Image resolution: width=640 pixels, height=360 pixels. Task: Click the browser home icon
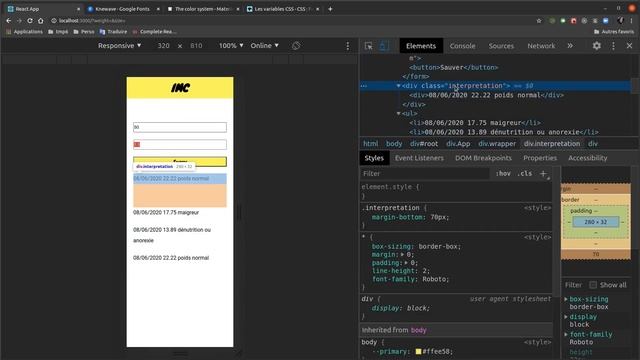click(40, 20)
